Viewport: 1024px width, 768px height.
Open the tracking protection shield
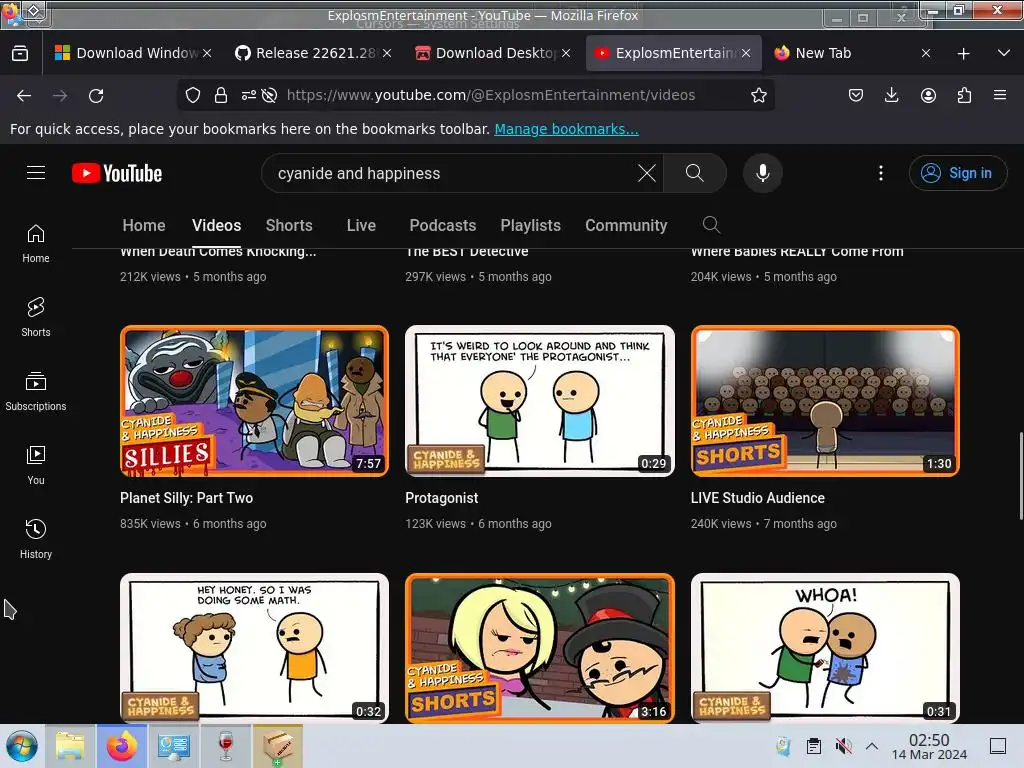pyautogui.click(x=193, y=95)
